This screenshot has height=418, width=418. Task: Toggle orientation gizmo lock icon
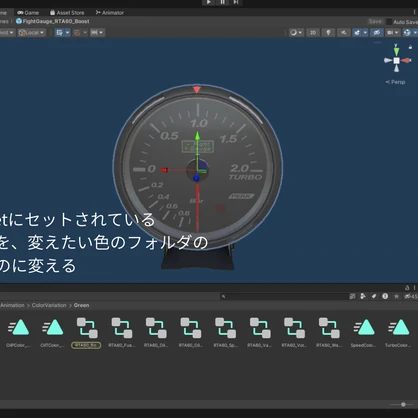(x=410, y=47)
